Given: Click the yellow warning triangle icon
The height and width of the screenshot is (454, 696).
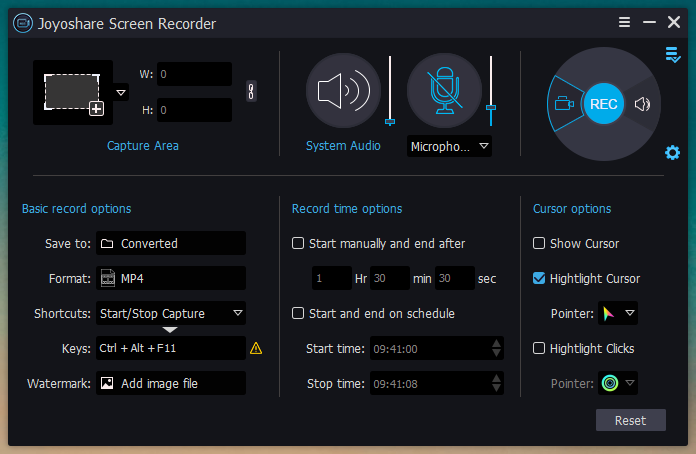Looking at the screenshot, I should (256, 348).
